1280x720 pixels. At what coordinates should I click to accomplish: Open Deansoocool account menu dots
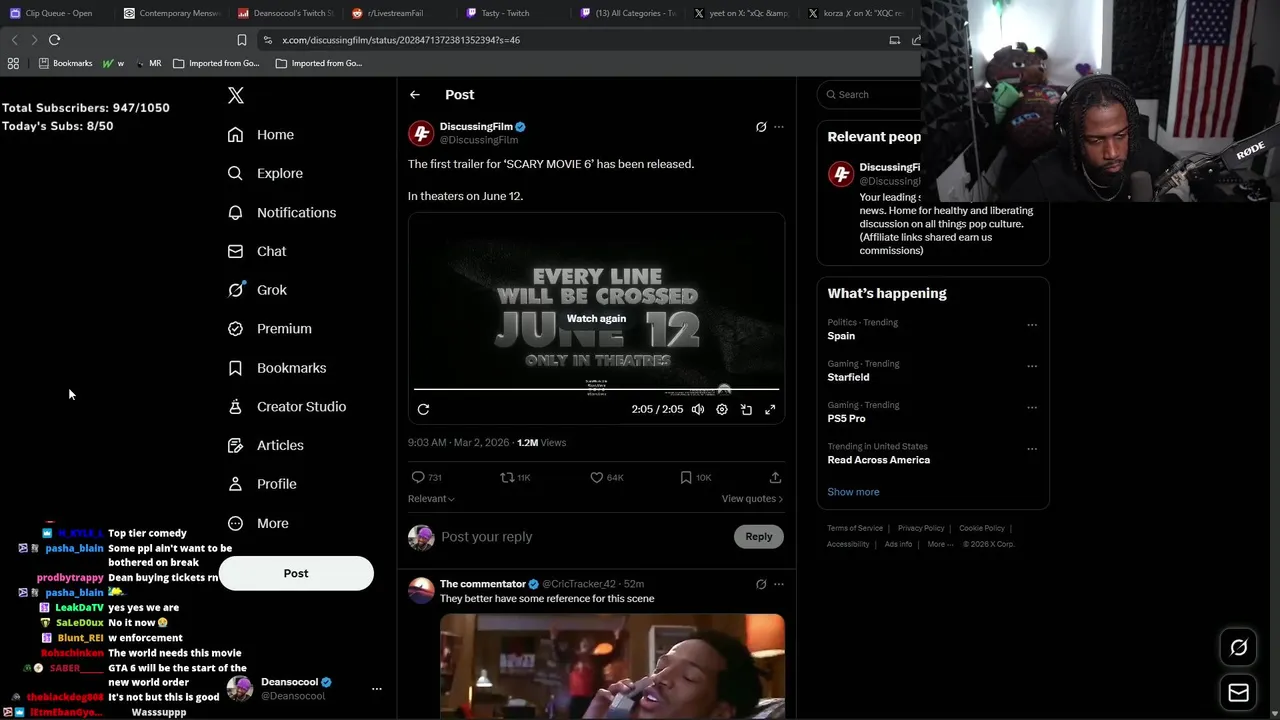coord(377,689)
